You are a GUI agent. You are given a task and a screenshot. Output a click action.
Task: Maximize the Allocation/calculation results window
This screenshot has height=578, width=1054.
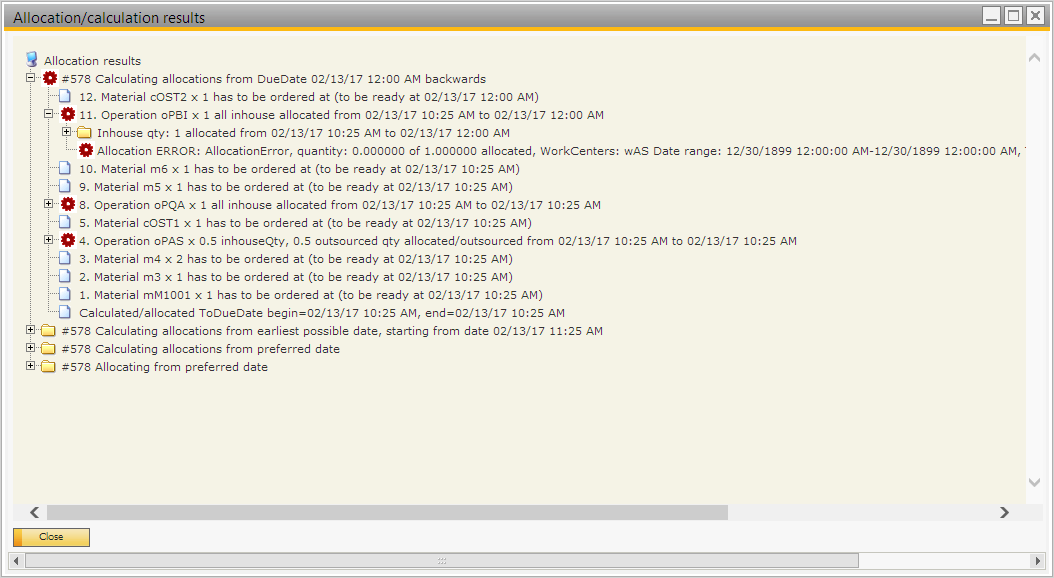click(1013, 16)
